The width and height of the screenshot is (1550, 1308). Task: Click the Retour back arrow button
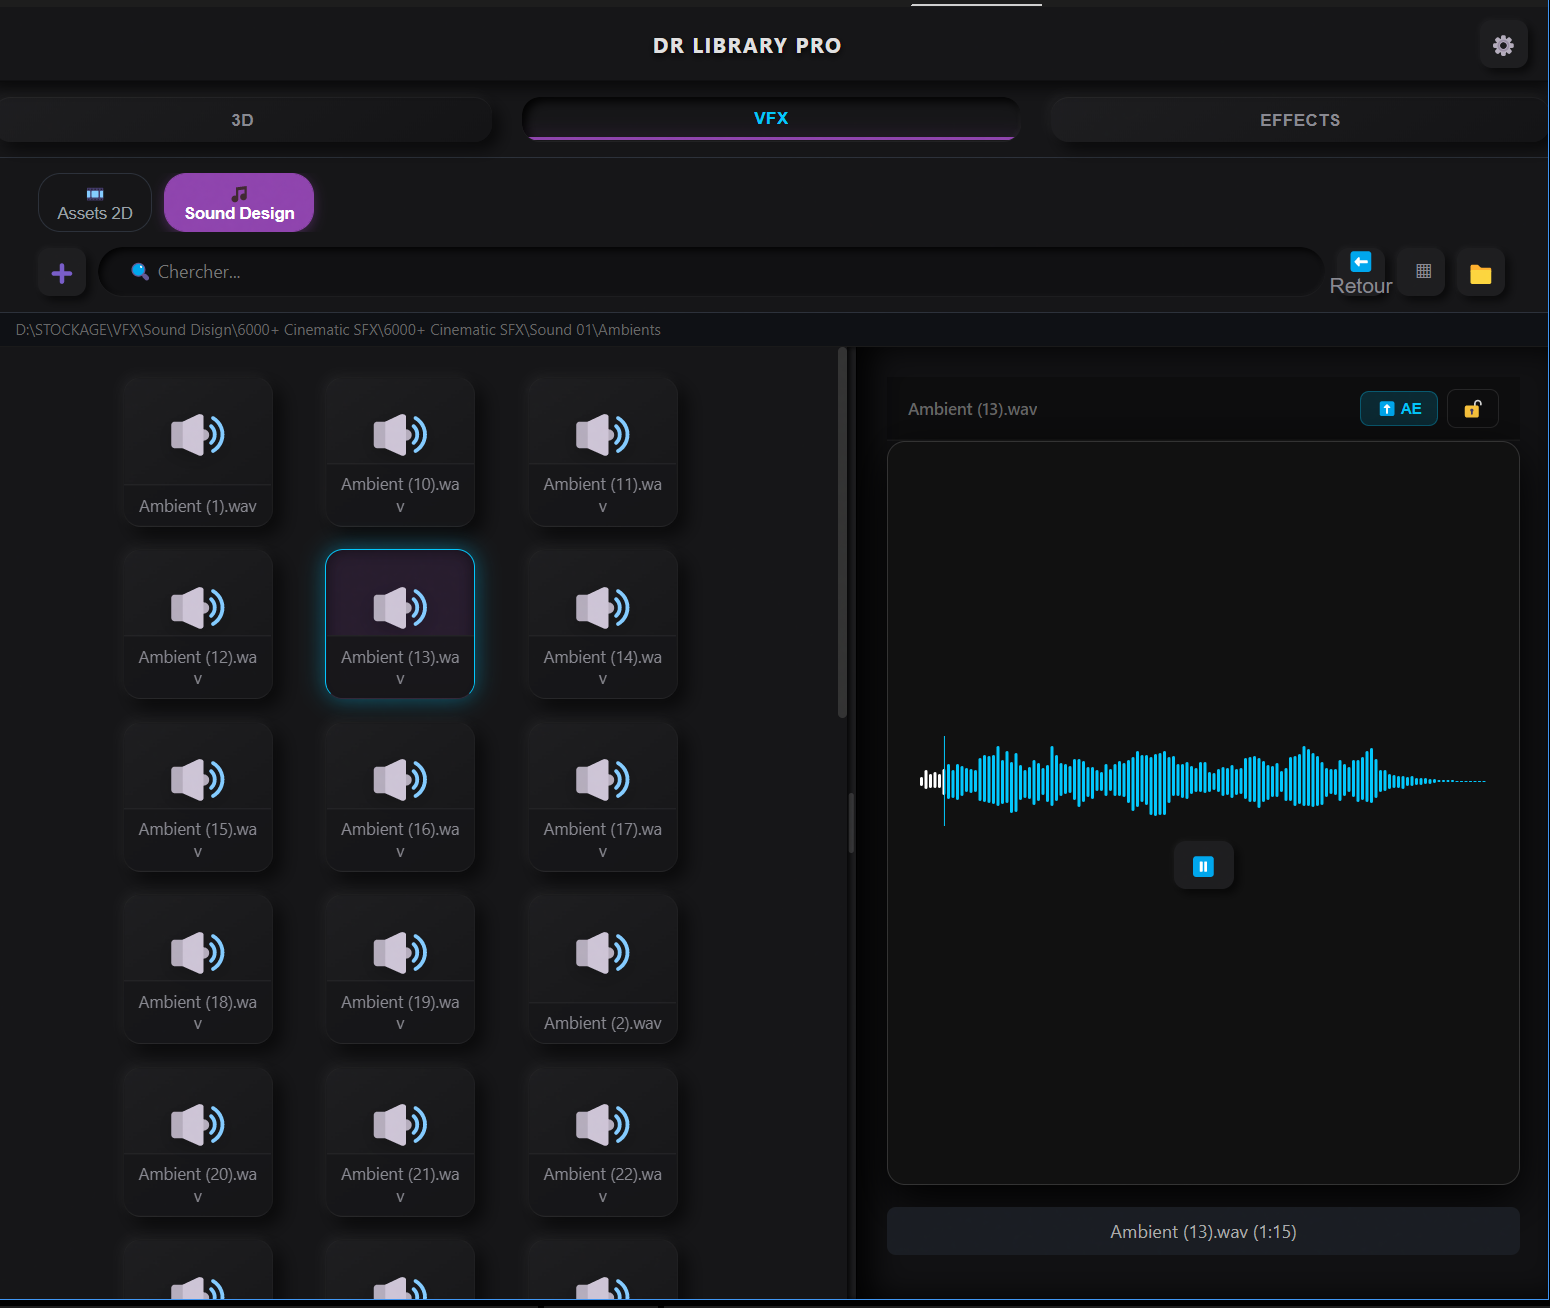[x=1361, y=273]
